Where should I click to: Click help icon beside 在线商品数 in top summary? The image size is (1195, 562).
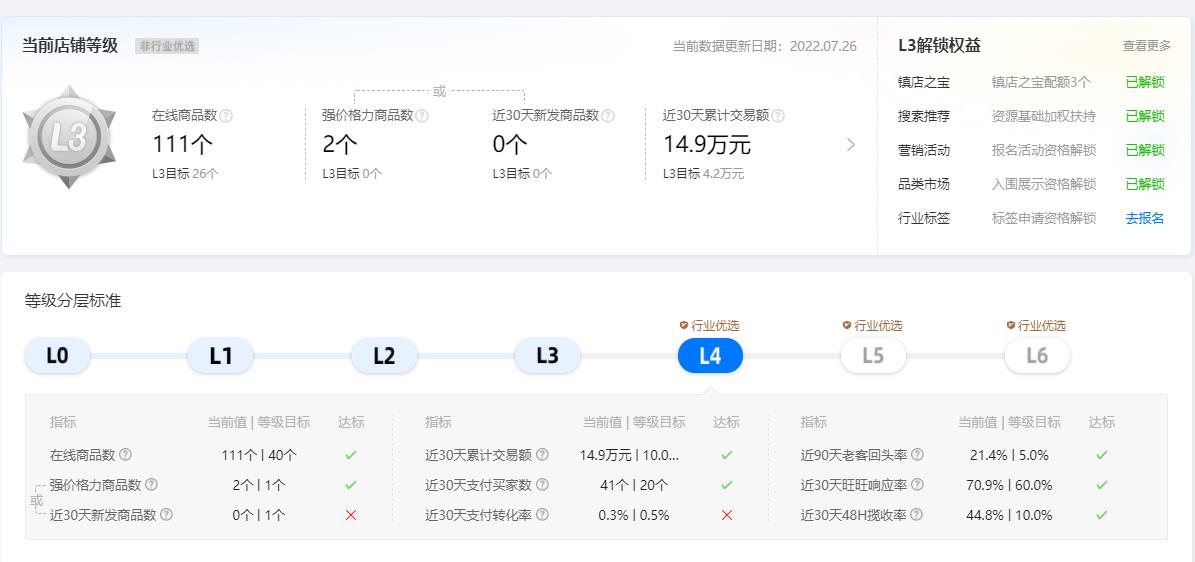[226, 116]
